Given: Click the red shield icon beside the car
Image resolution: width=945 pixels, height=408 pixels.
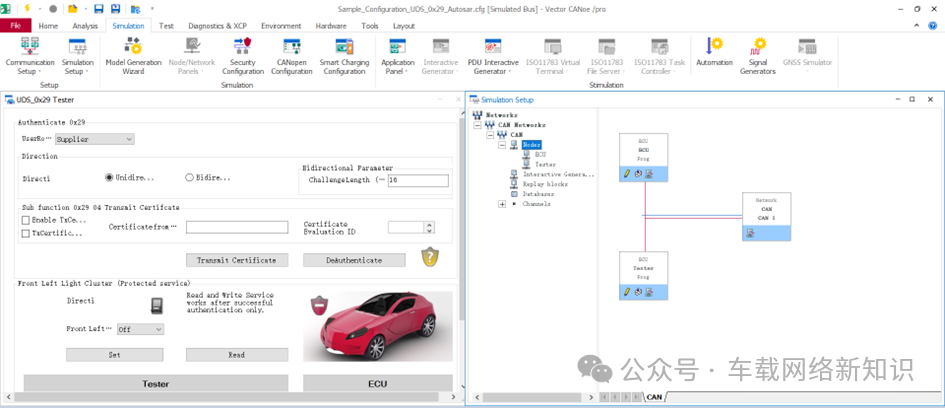Looking at the screenshot, I should coord(319,306).
